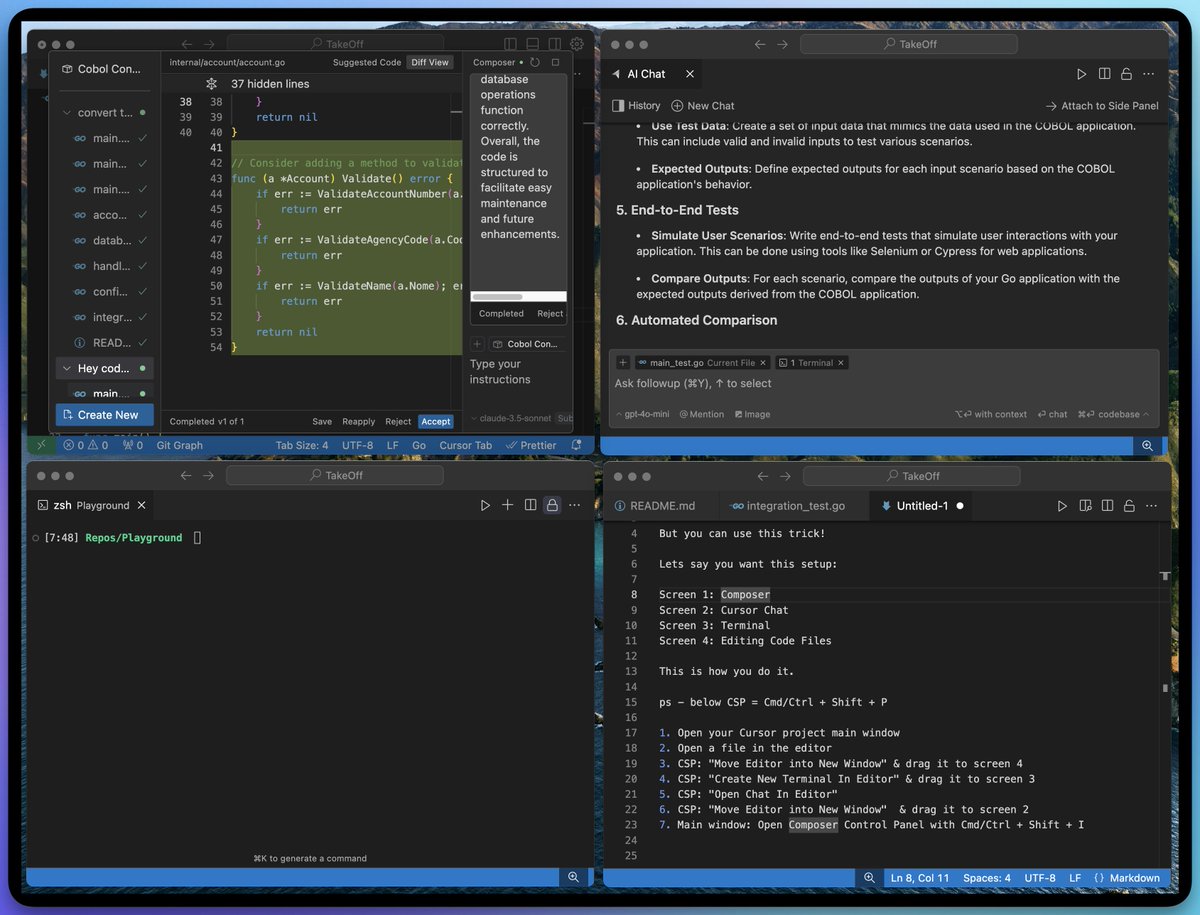Open settings gear in Composer window title bar
The height and width of the screenshot is (915, 1200).
click(577, 44)
